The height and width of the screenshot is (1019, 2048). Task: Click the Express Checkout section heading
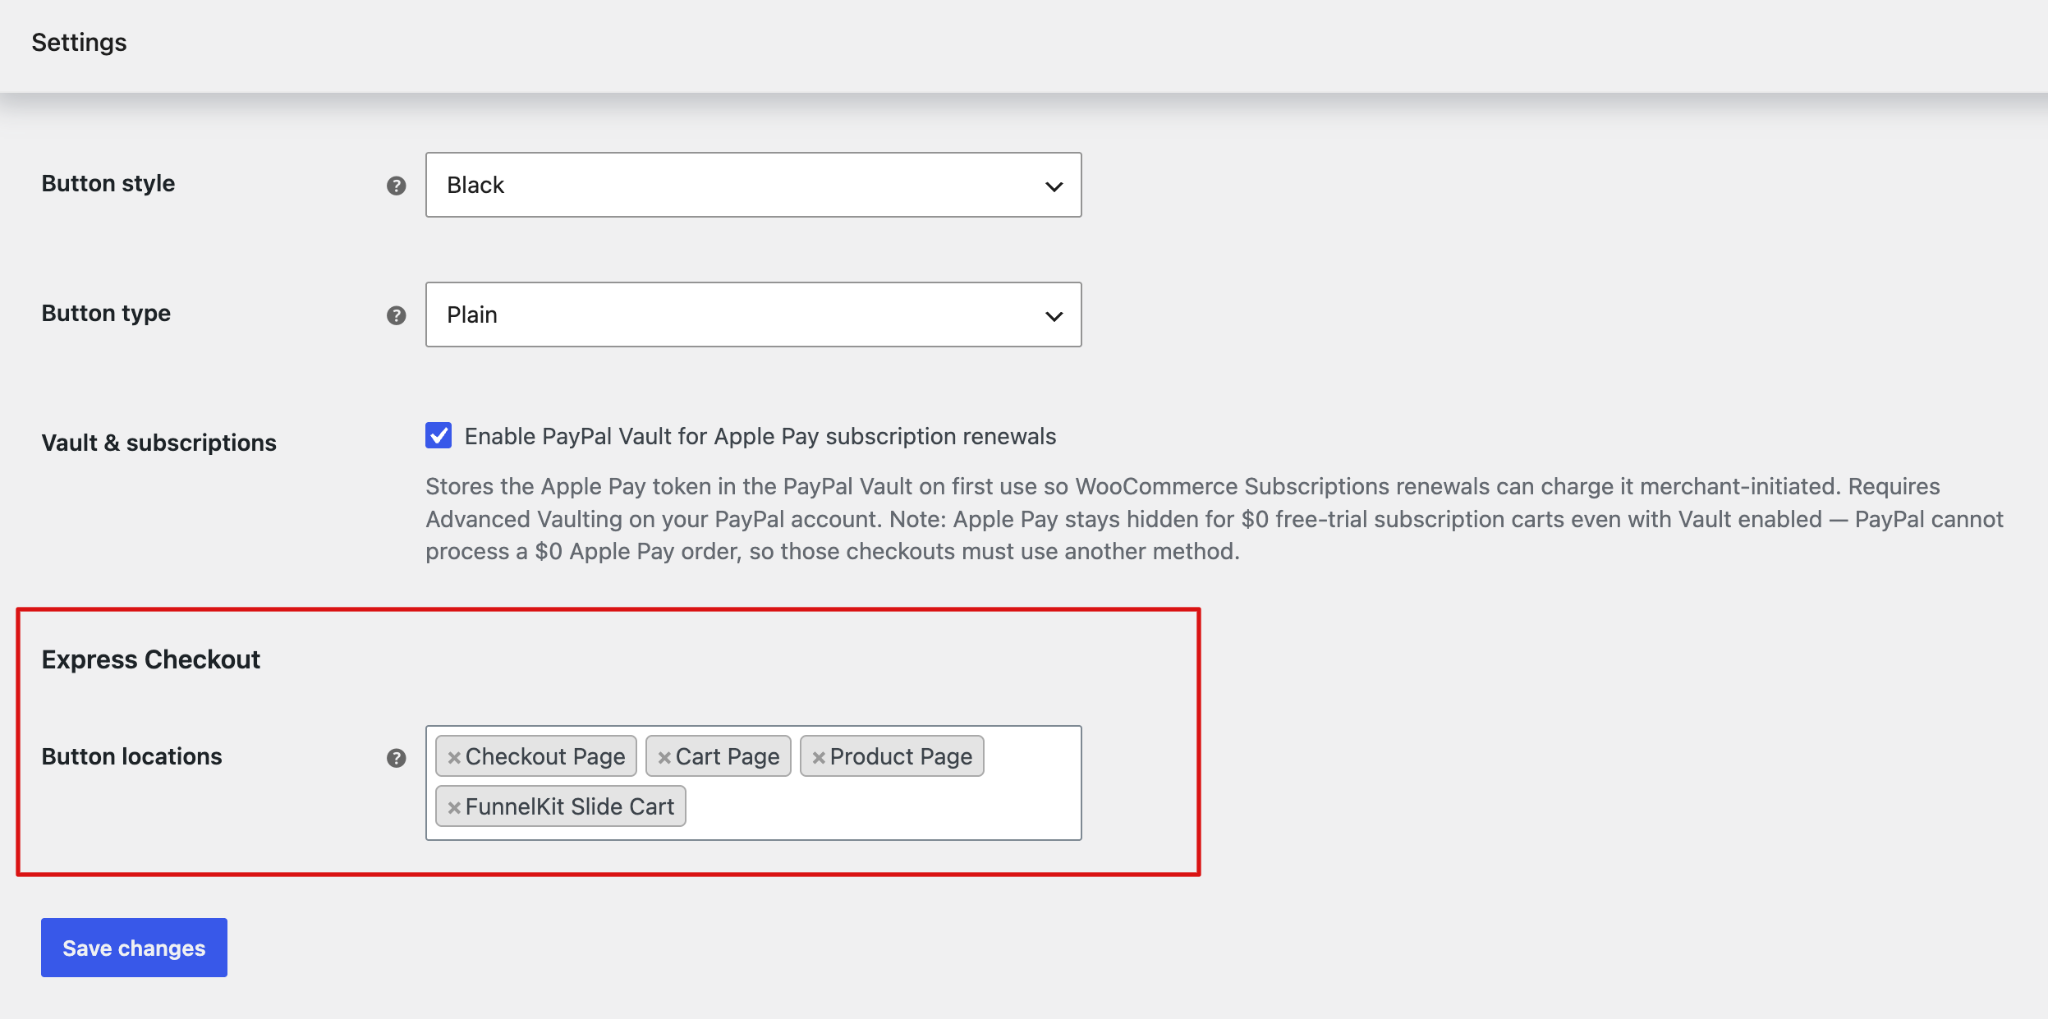tap(151, 660)
